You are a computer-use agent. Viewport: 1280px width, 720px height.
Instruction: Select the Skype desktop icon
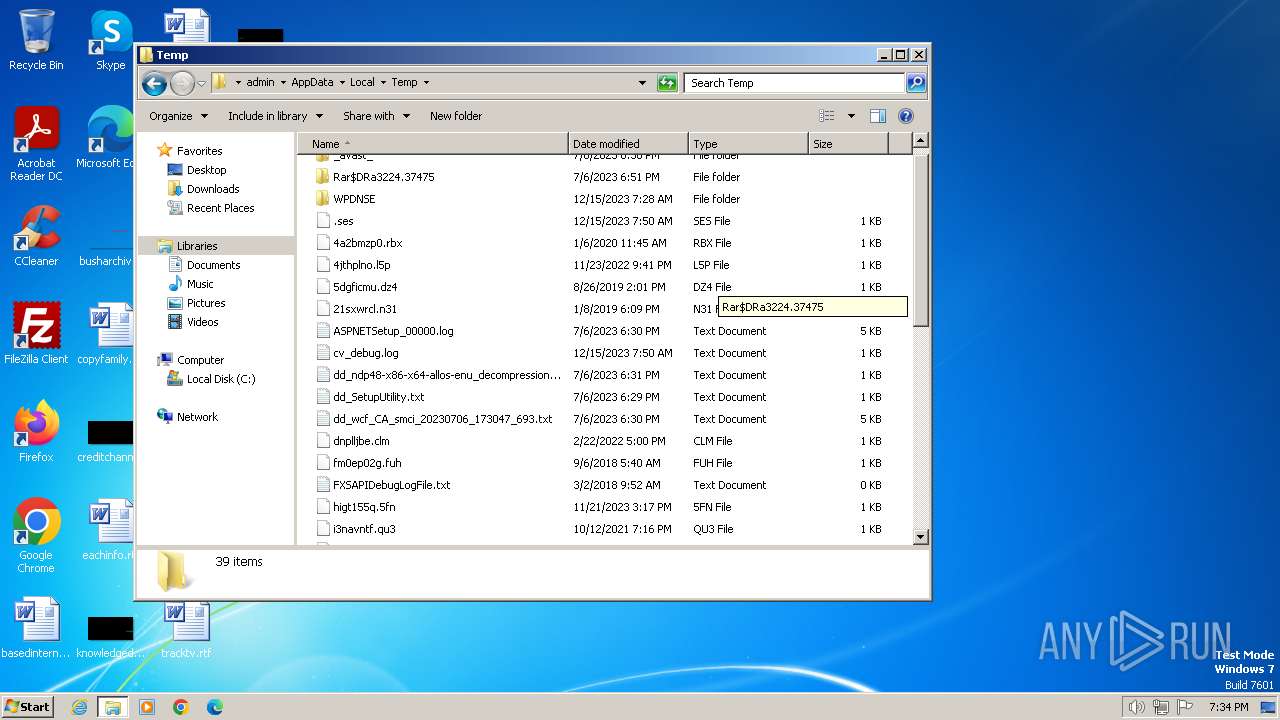pyautogui.click(x=111, y=40)
